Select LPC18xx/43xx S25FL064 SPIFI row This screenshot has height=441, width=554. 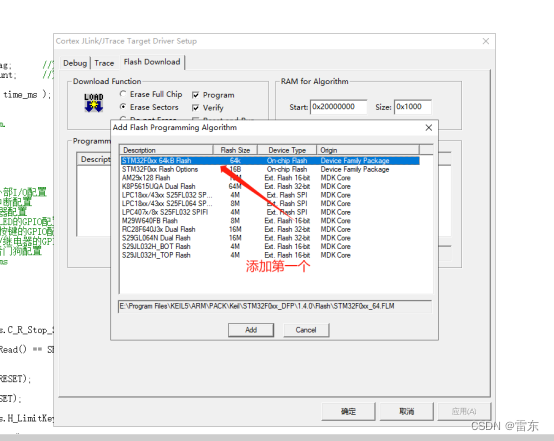pyautogui.click(x=270, y=204)
